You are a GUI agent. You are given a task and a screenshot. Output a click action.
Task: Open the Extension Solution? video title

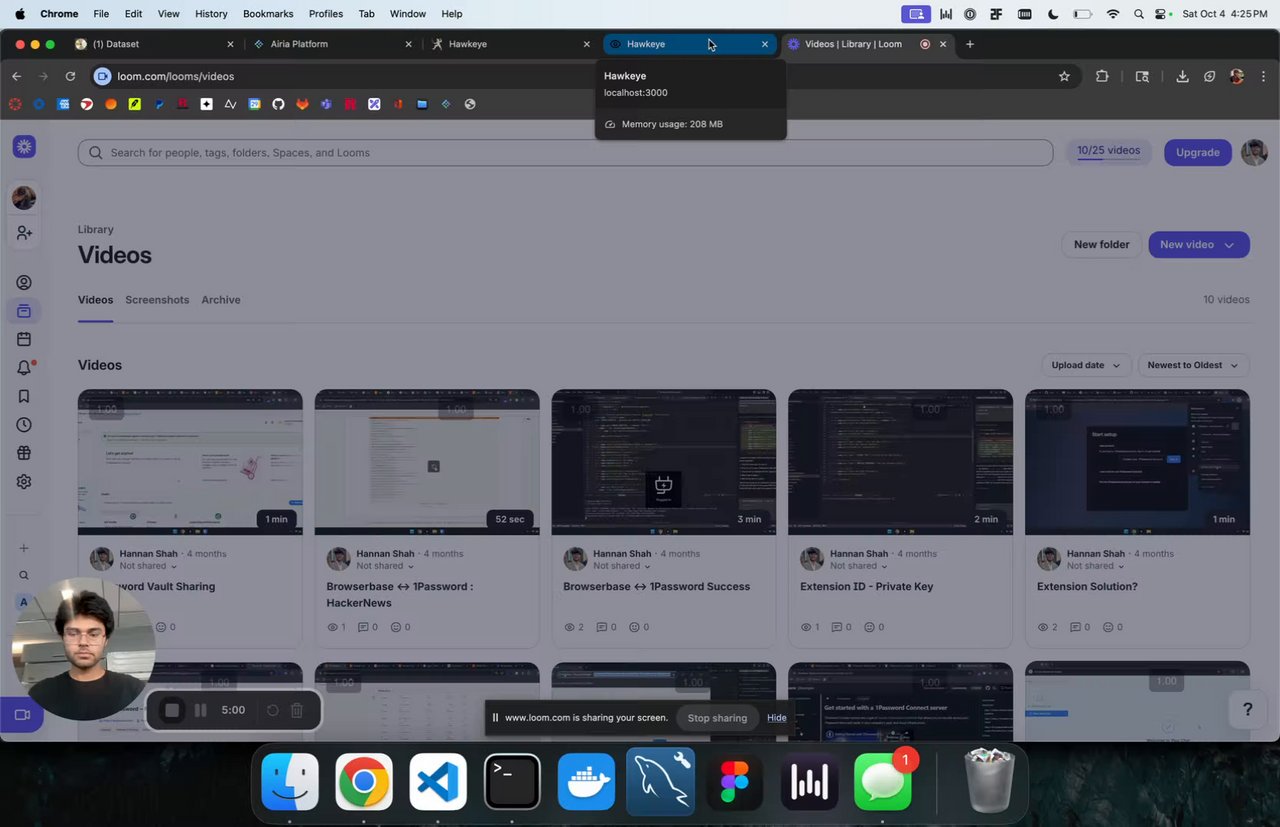coord(1087,587)
